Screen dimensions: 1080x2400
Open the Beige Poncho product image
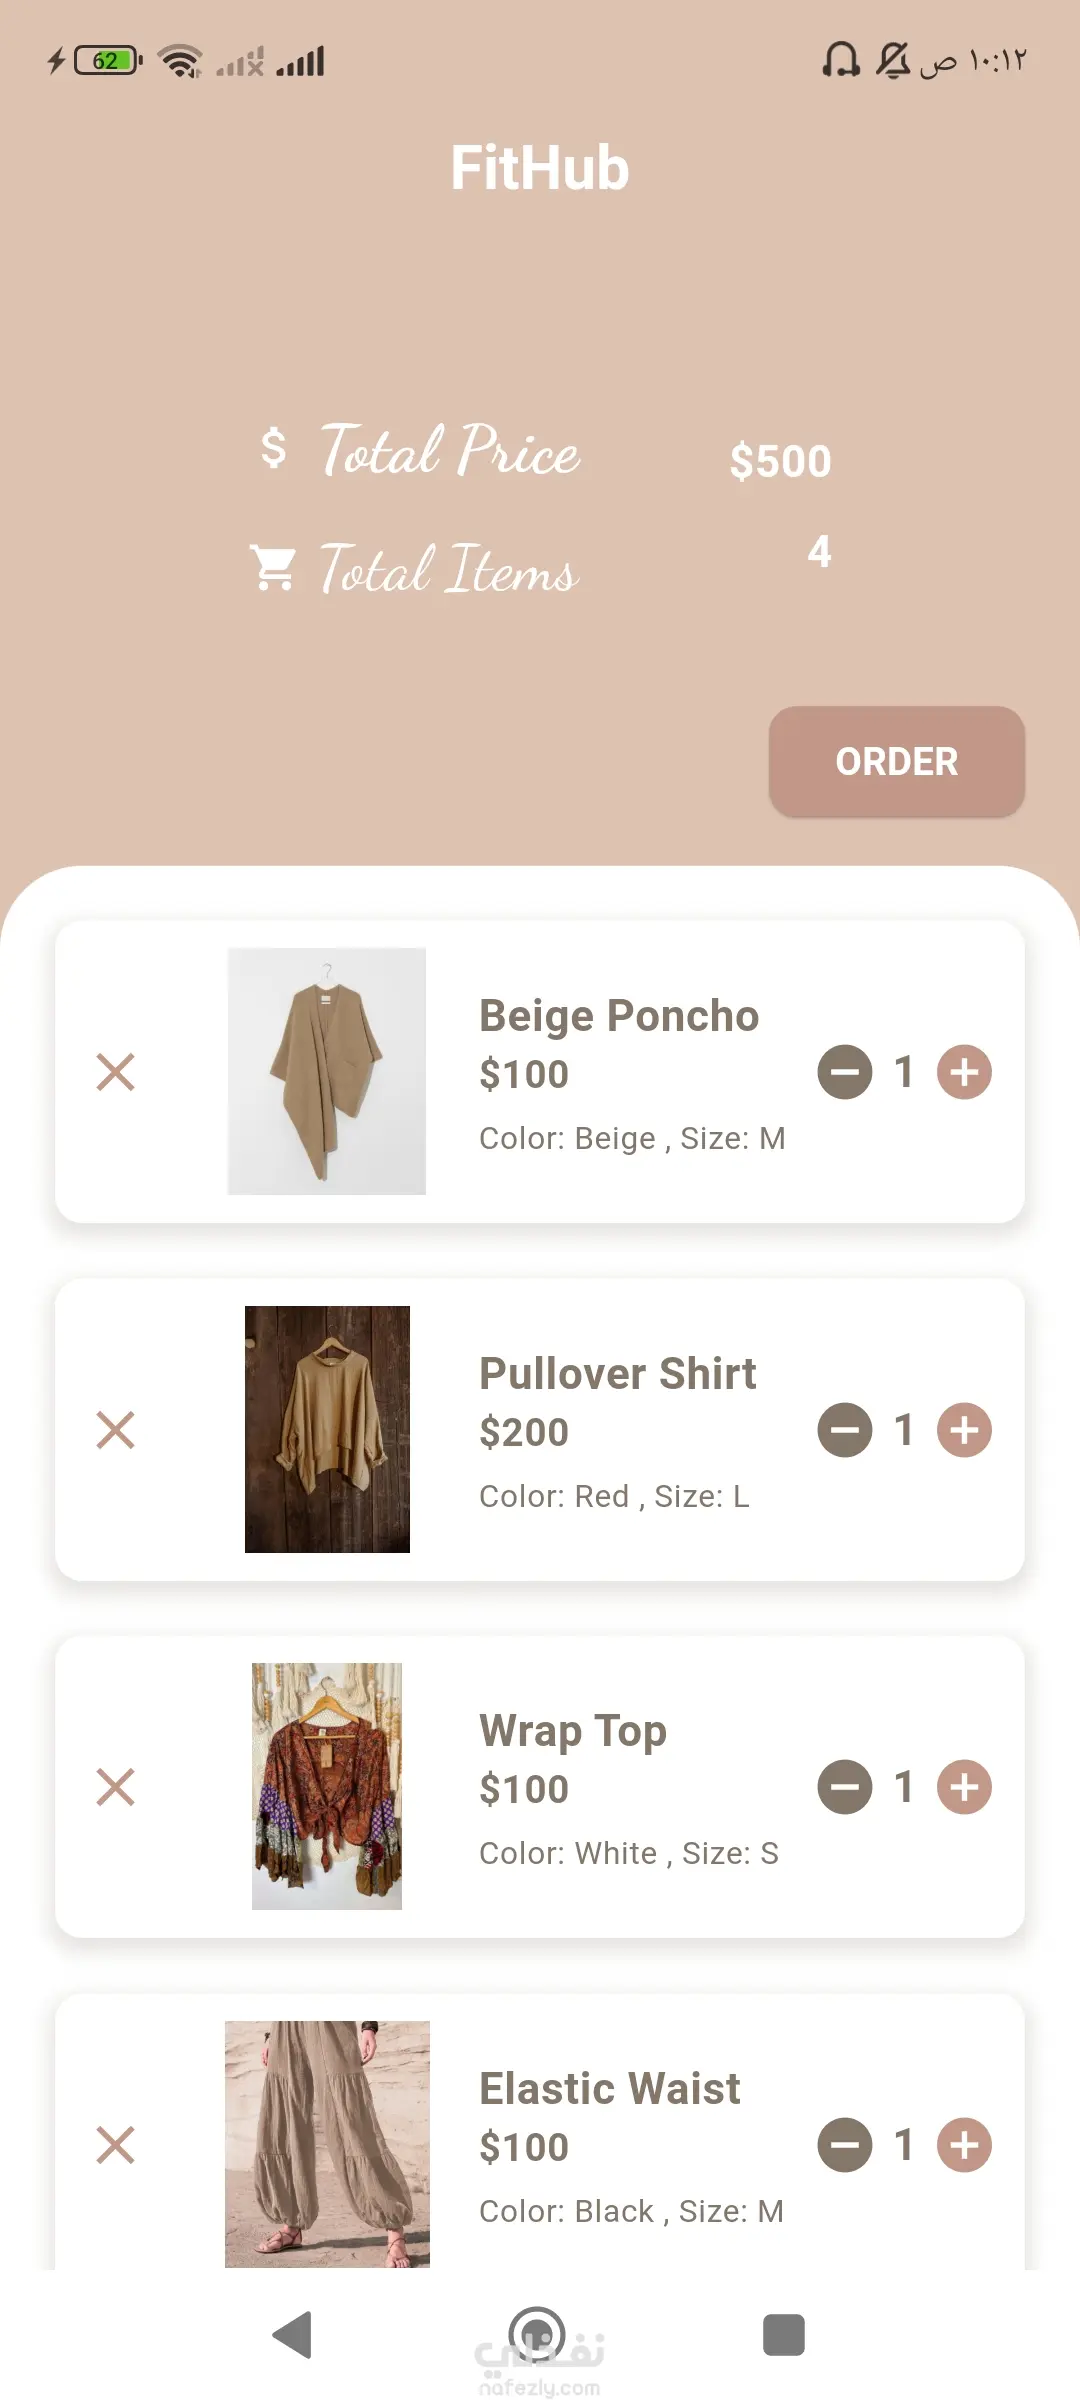point(327,1071)
